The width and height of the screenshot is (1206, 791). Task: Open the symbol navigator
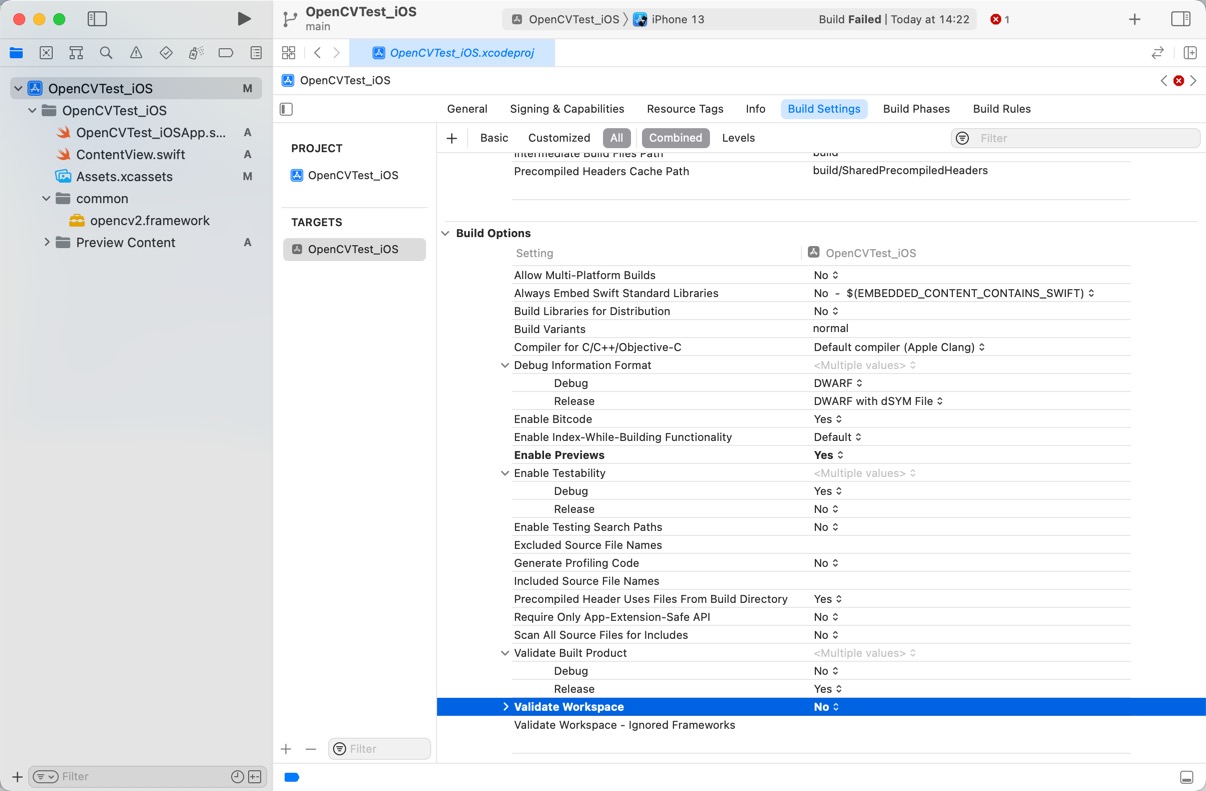tap(76, 53)
